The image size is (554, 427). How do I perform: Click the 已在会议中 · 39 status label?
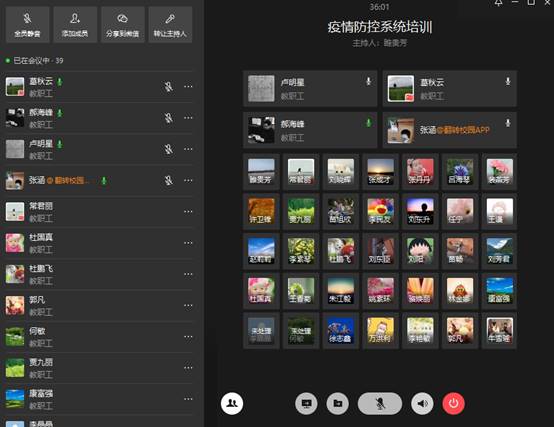click(38, 61)
